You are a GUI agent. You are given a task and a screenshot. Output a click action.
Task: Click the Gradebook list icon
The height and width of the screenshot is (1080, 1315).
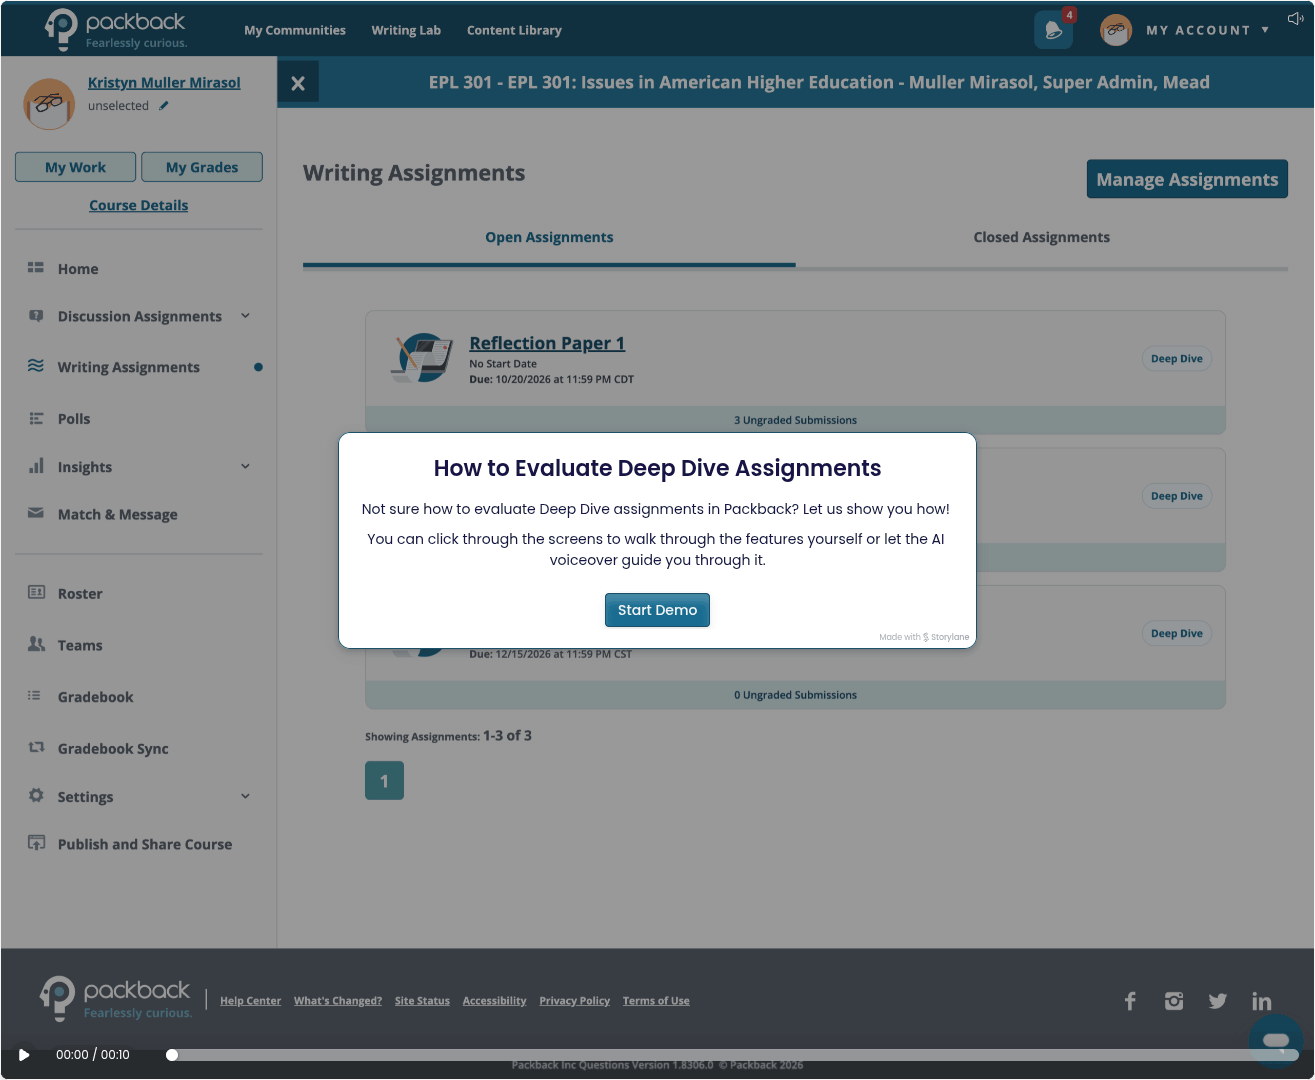tap(34, 695)
